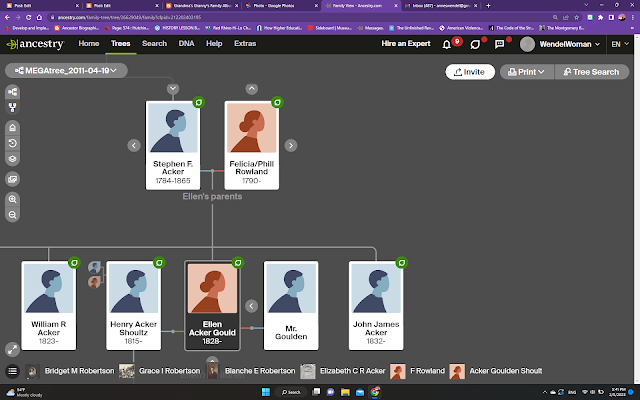
Task: Open the Extras menu
Action: [245, 43]
